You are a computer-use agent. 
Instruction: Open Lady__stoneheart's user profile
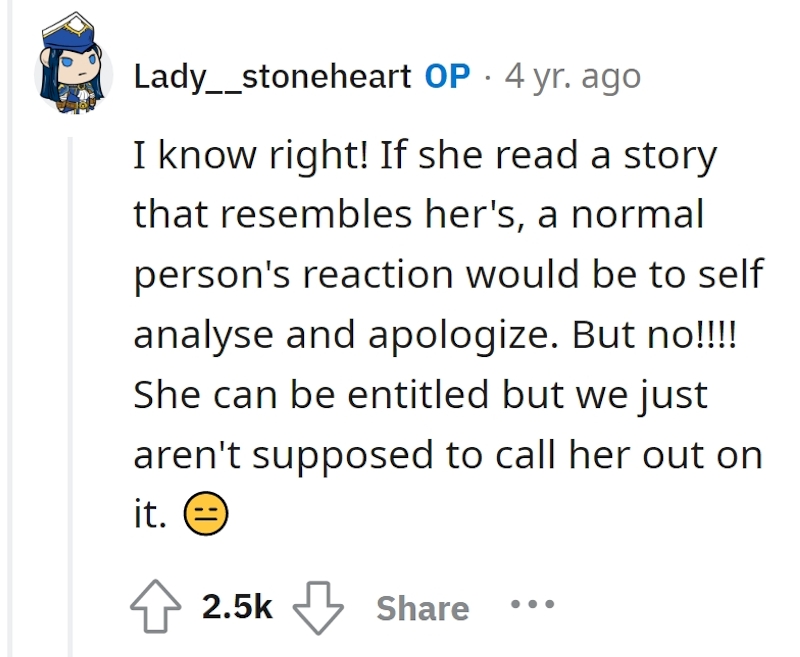[272, 78]
